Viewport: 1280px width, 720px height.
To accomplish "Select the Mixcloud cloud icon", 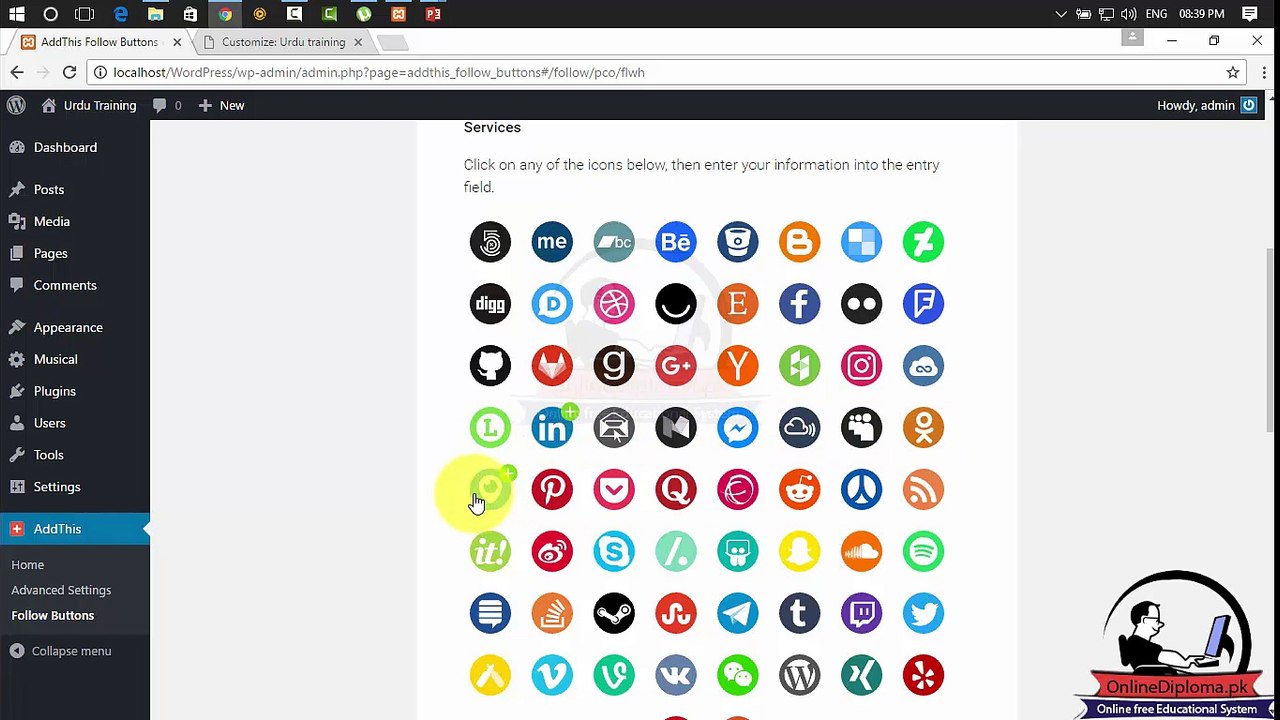I will coord(800,428).
